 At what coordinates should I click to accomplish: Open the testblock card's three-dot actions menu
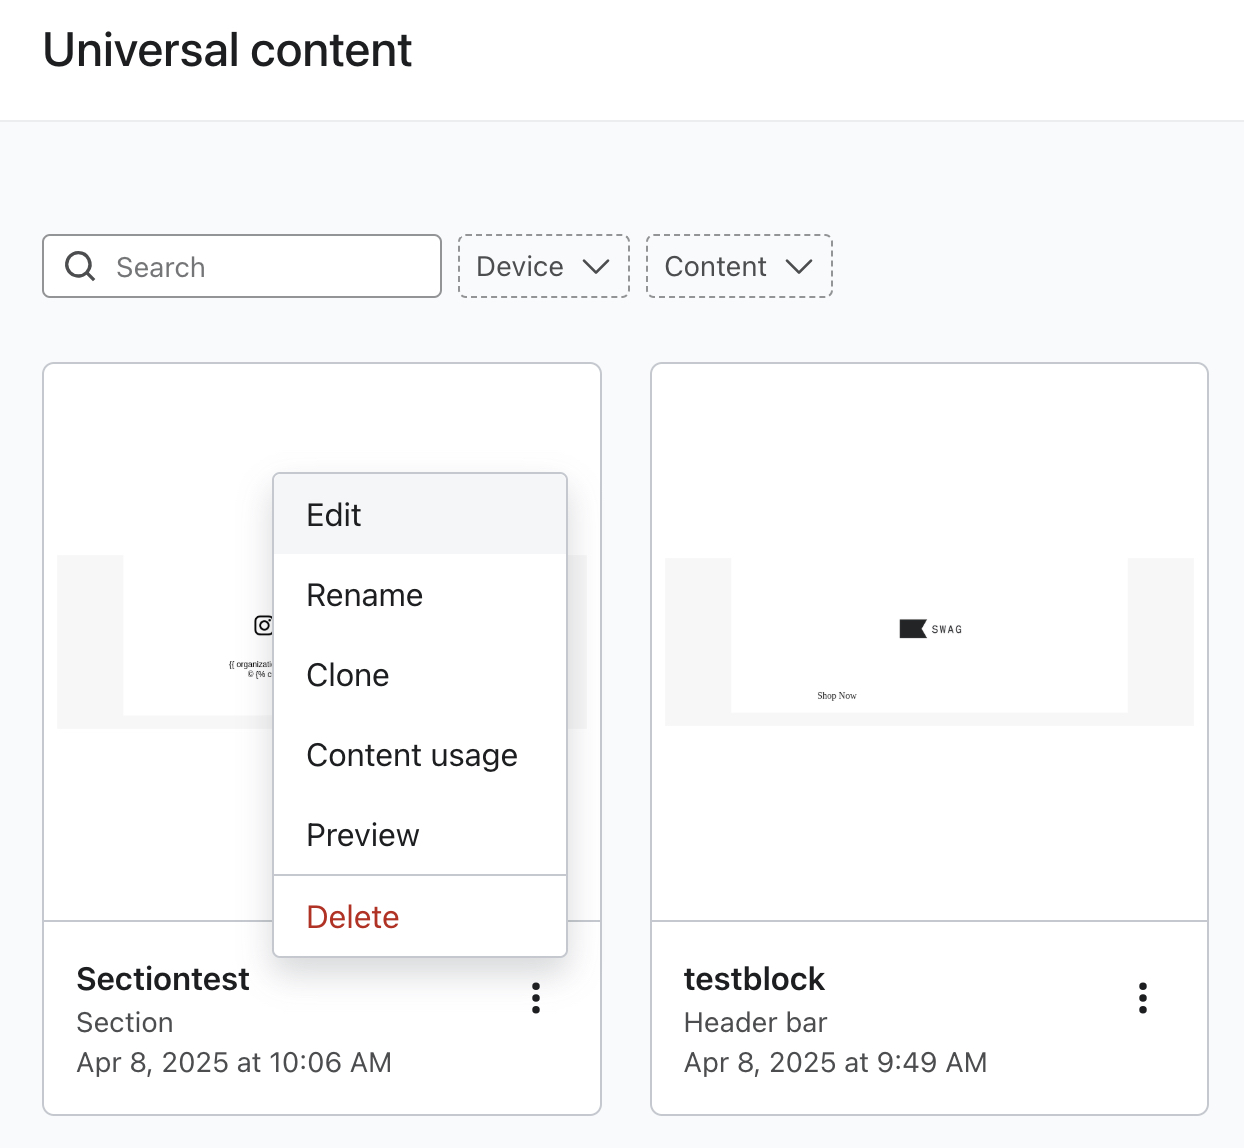pyautogui.click(x=1143, y=998)
